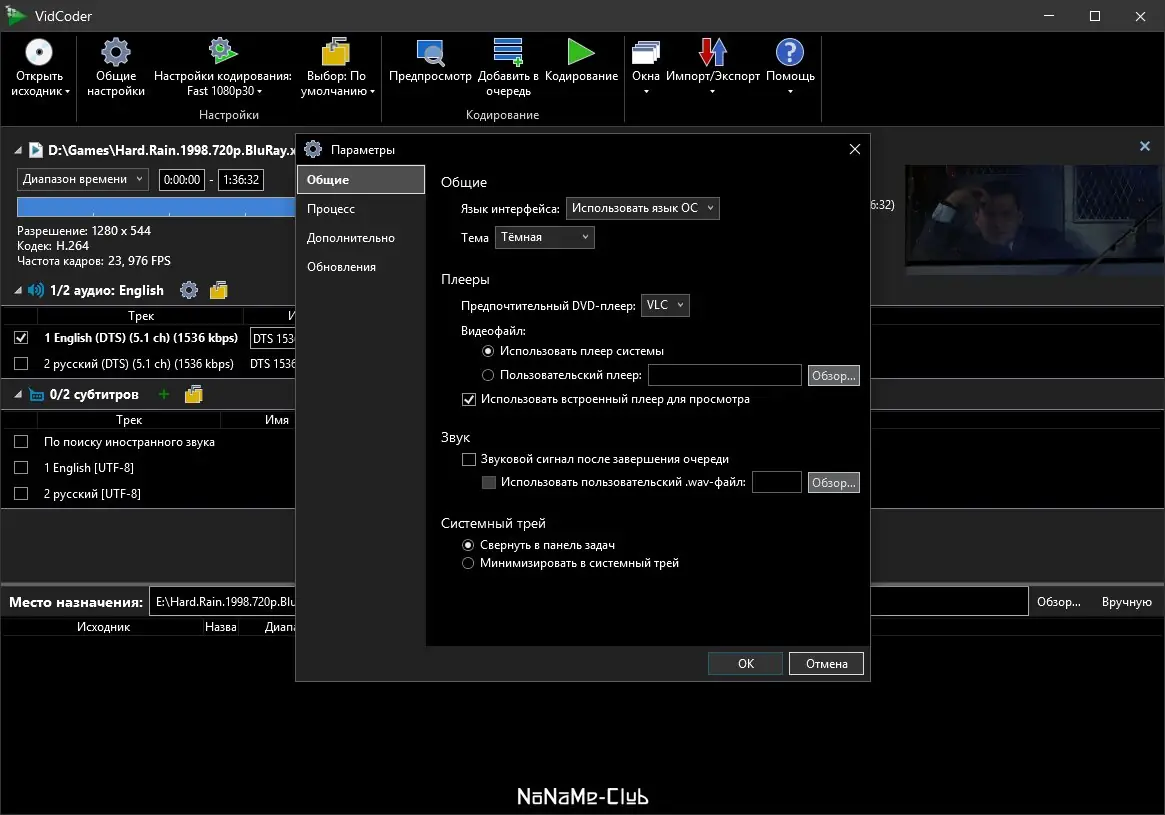Collapse the source file section triangle
Image resolution: width=1165 pixels, height=815 pixels.
[18, 150]
